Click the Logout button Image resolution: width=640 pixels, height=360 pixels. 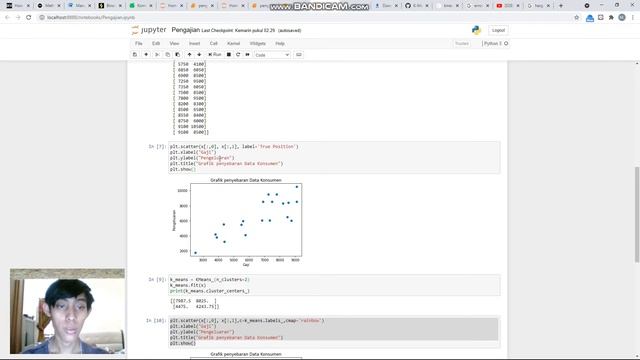click(498, 30)
